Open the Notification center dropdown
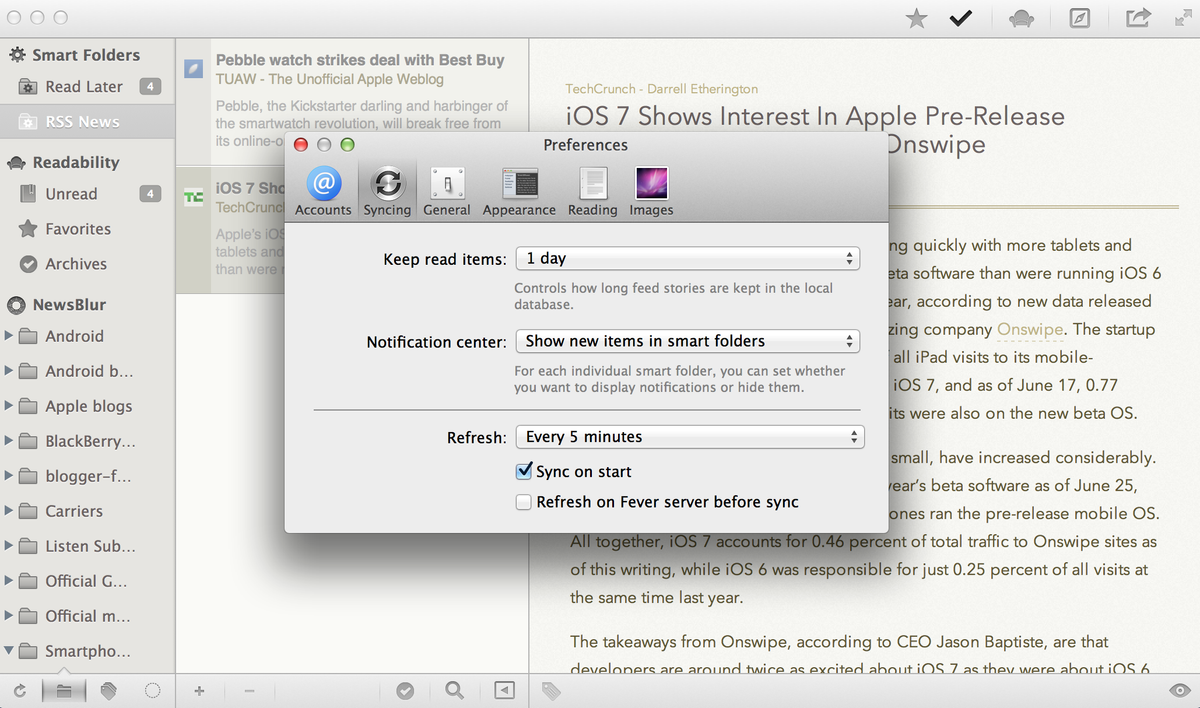Screen dimensions: 1200x708 [688, 341]
